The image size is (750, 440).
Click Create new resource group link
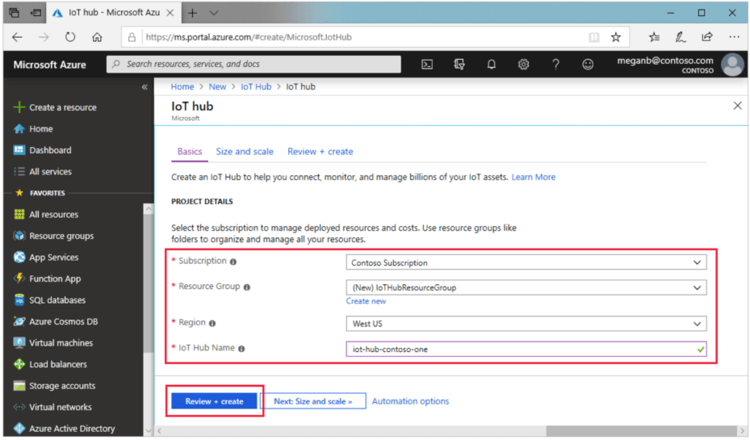(x=366, y=301)
